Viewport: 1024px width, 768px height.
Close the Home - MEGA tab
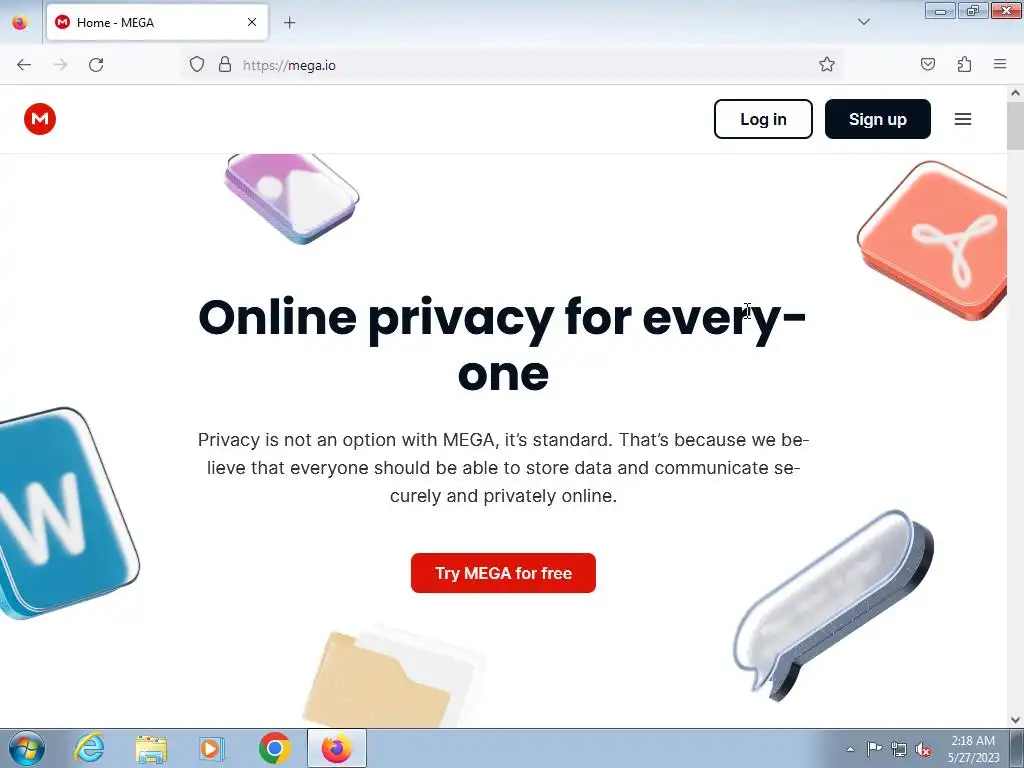(x=251, y=22)
